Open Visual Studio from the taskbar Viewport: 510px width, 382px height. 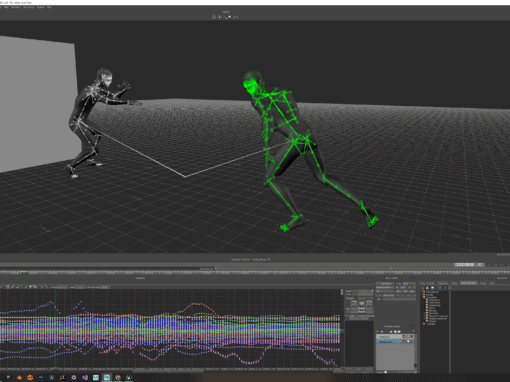tap(85, 377)
